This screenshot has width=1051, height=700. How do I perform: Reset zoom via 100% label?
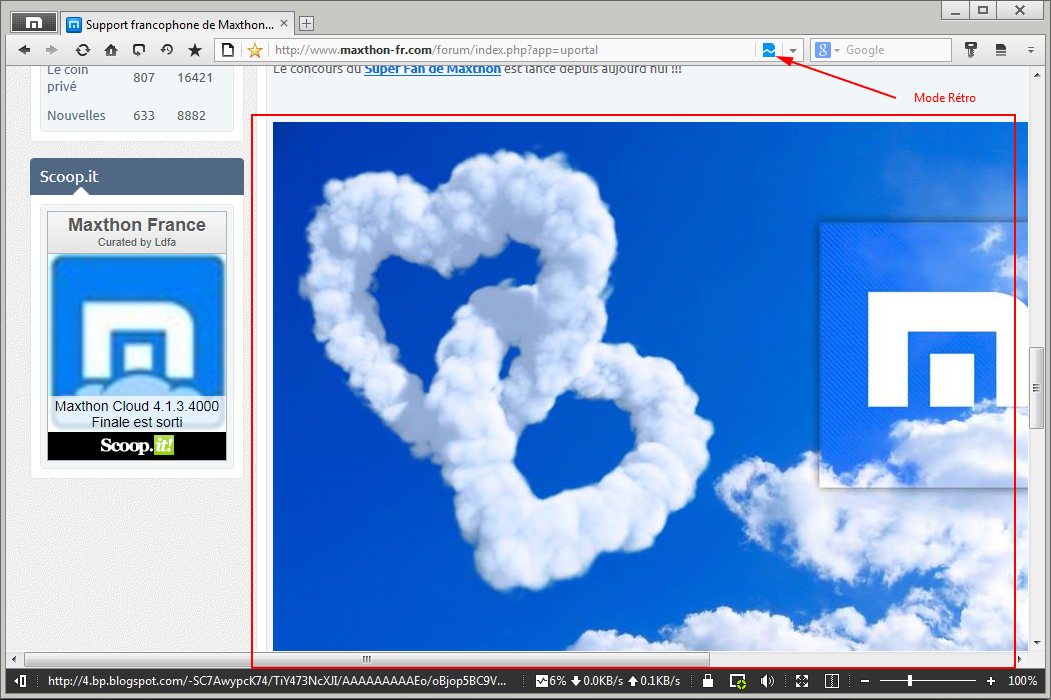pyautogui.click(x=1022, y=681)
